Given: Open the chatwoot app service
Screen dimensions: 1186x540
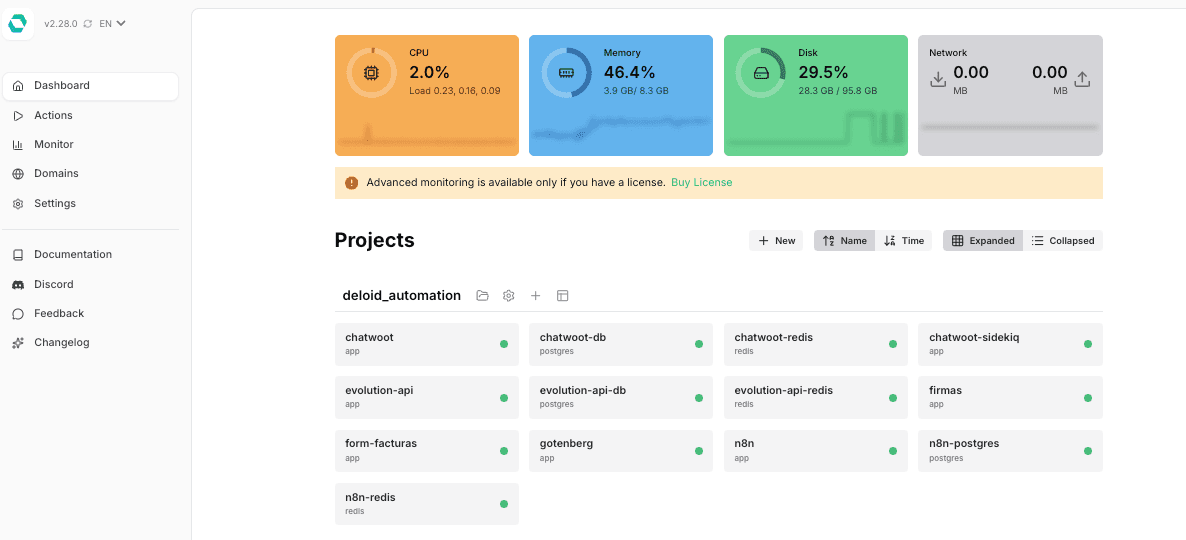Looking at the screenshot, I should 427,344.
